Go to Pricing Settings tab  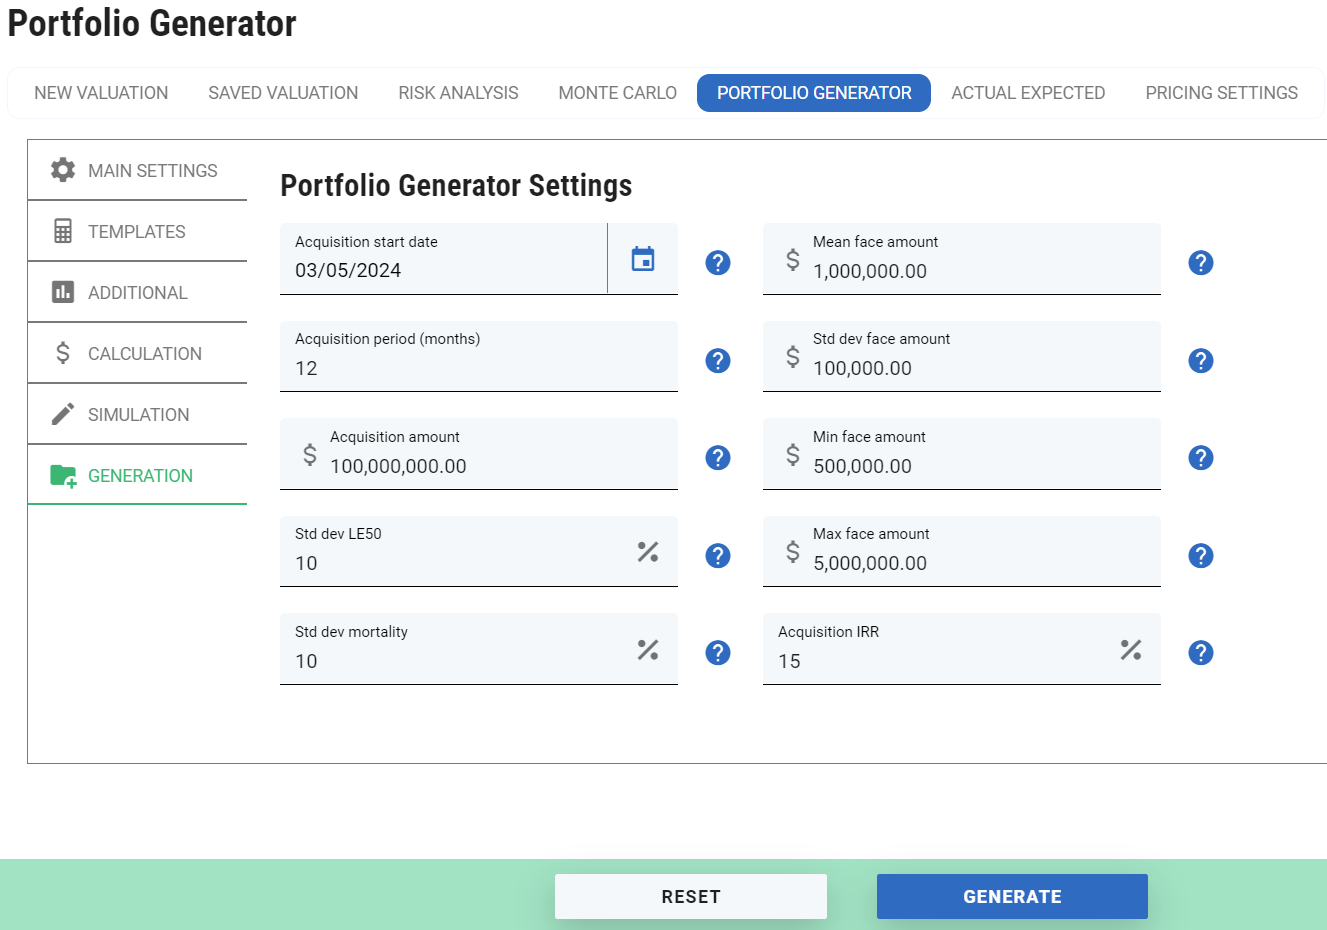pyautogui.click(x=1221, y=93)
